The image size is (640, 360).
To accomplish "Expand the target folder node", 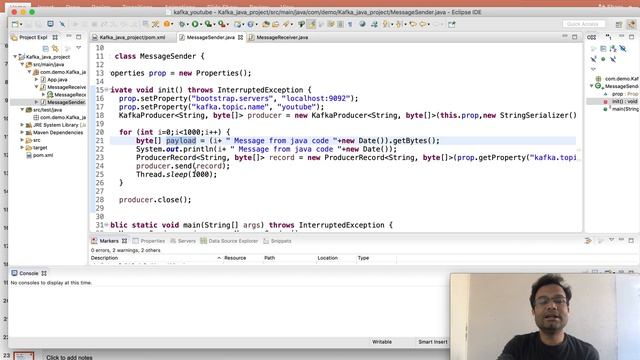I will click(x=22, y=148).
